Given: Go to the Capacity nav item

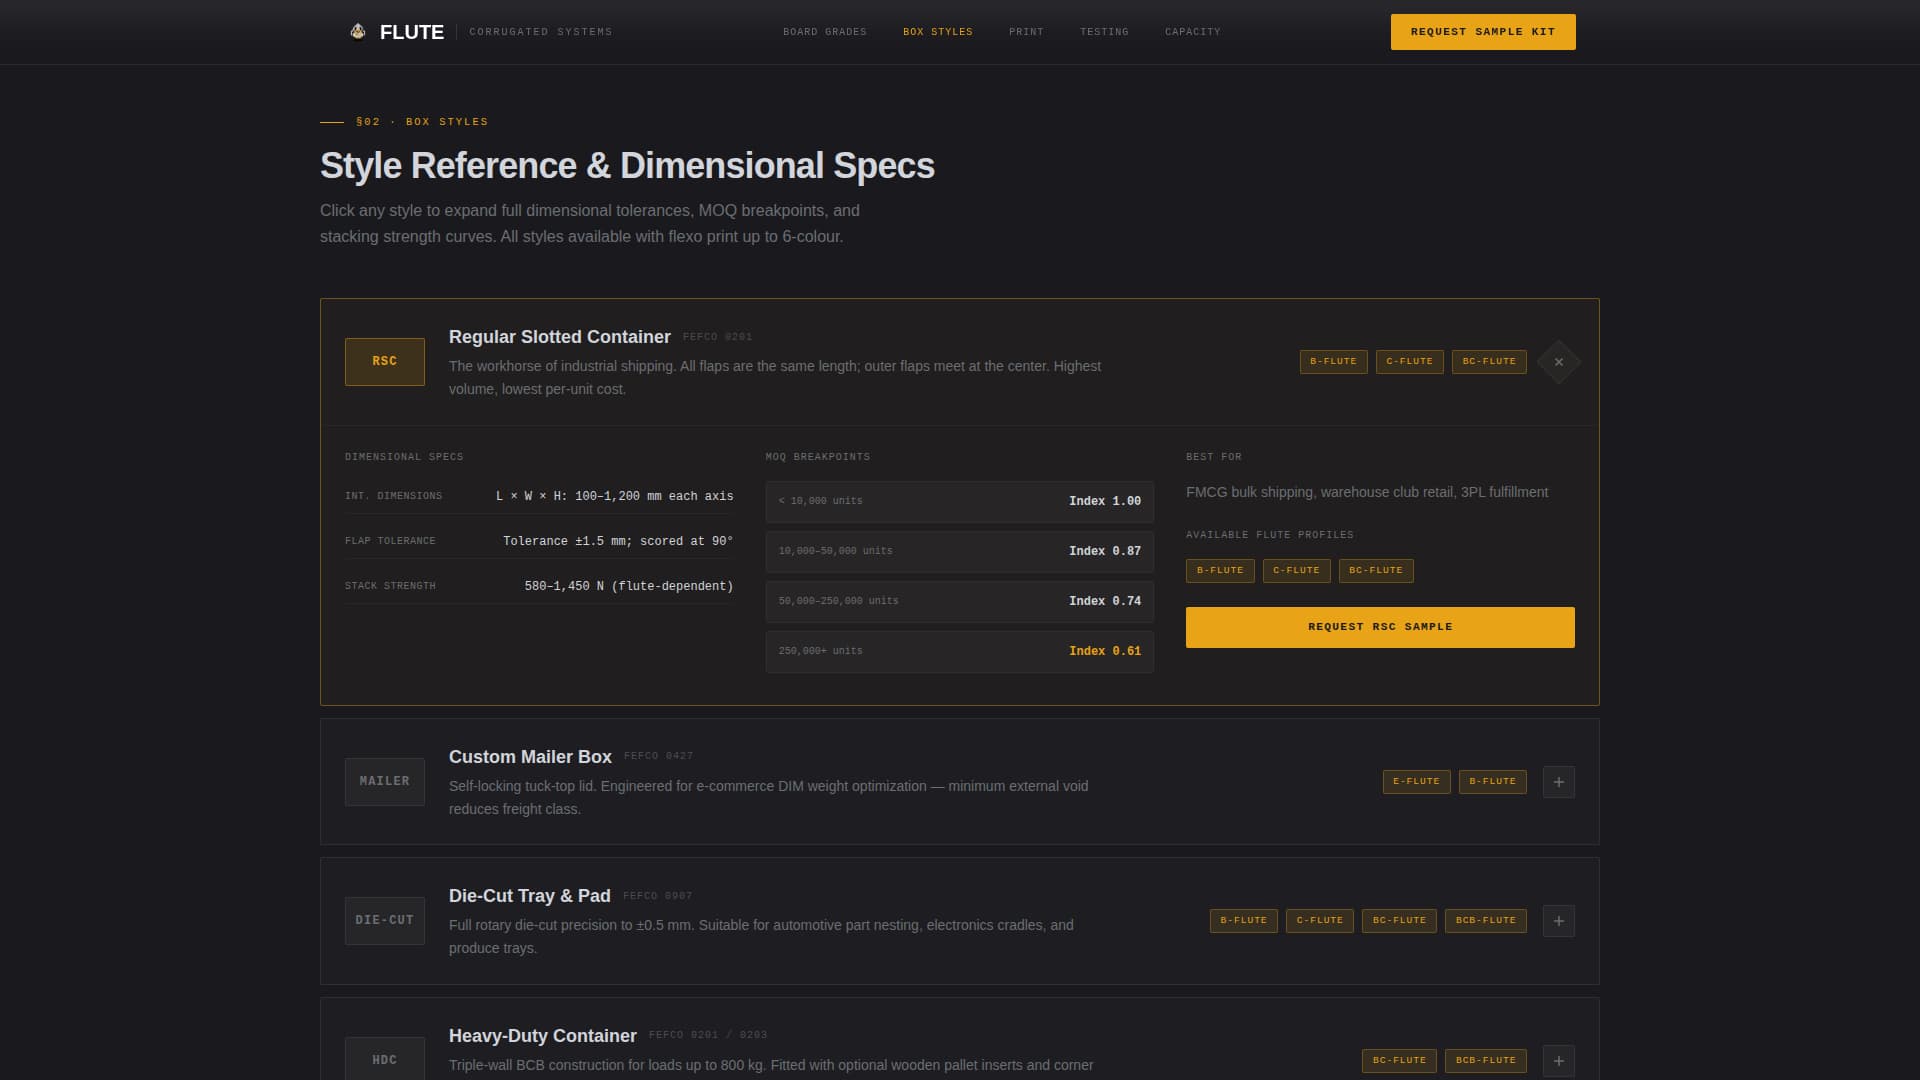Looking at the screenshot, I should (1193, 32).
